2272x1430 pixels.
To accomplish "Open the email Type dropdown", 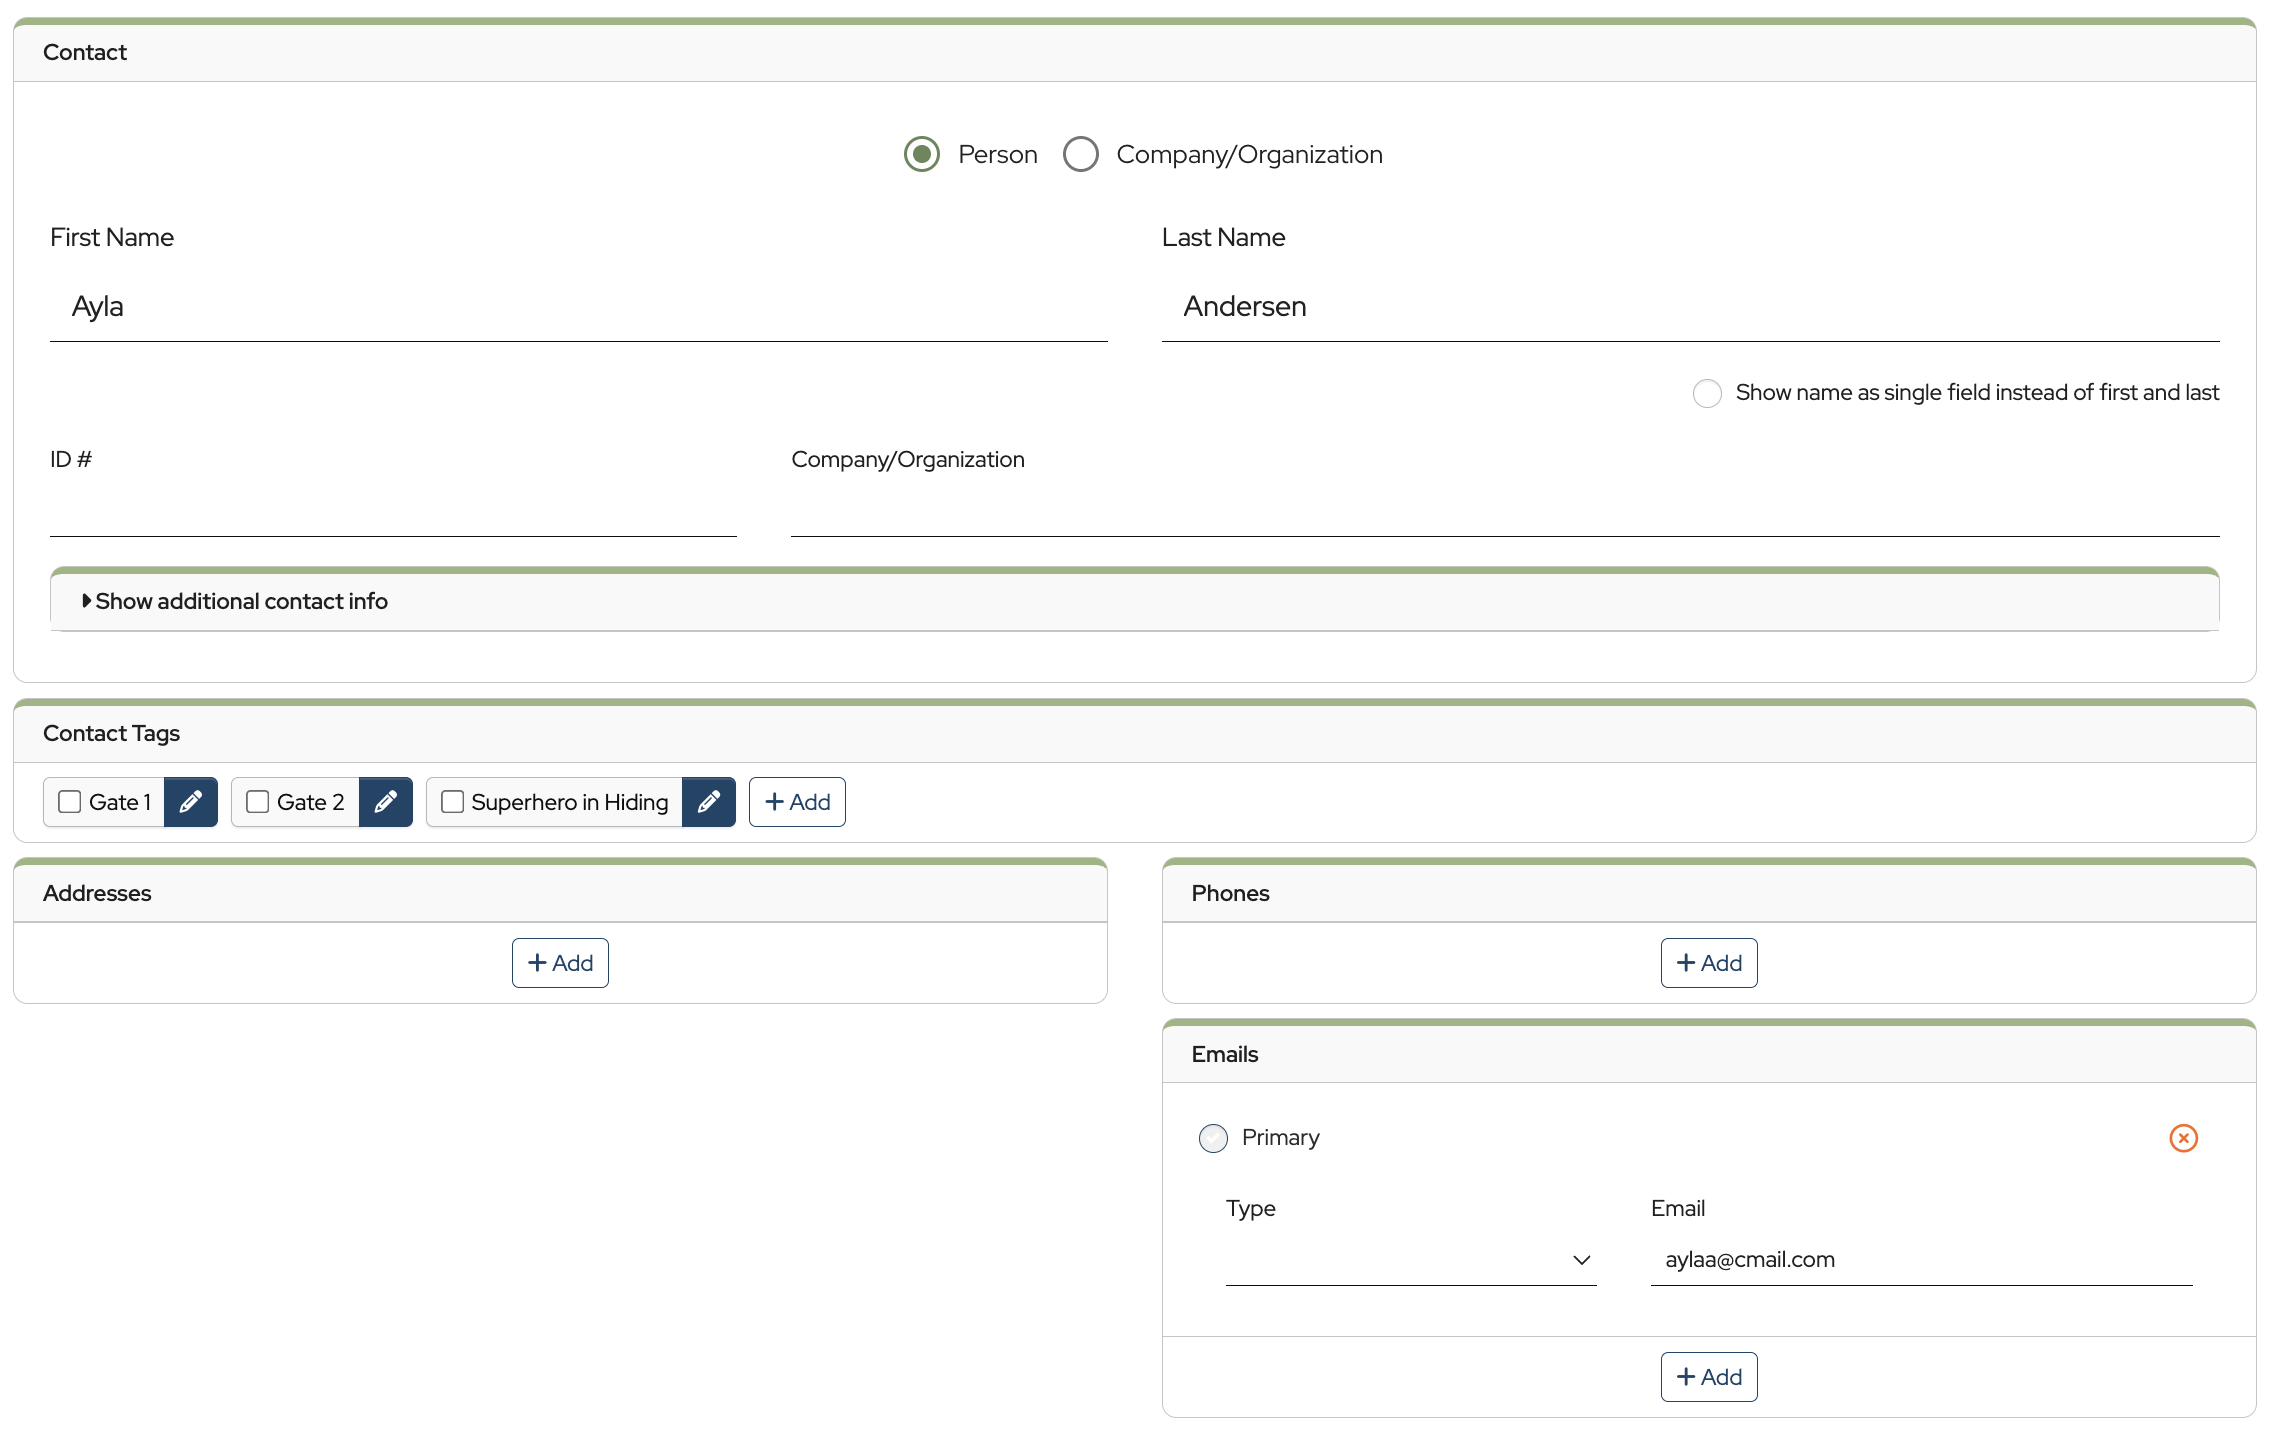I will 1410,1260.
